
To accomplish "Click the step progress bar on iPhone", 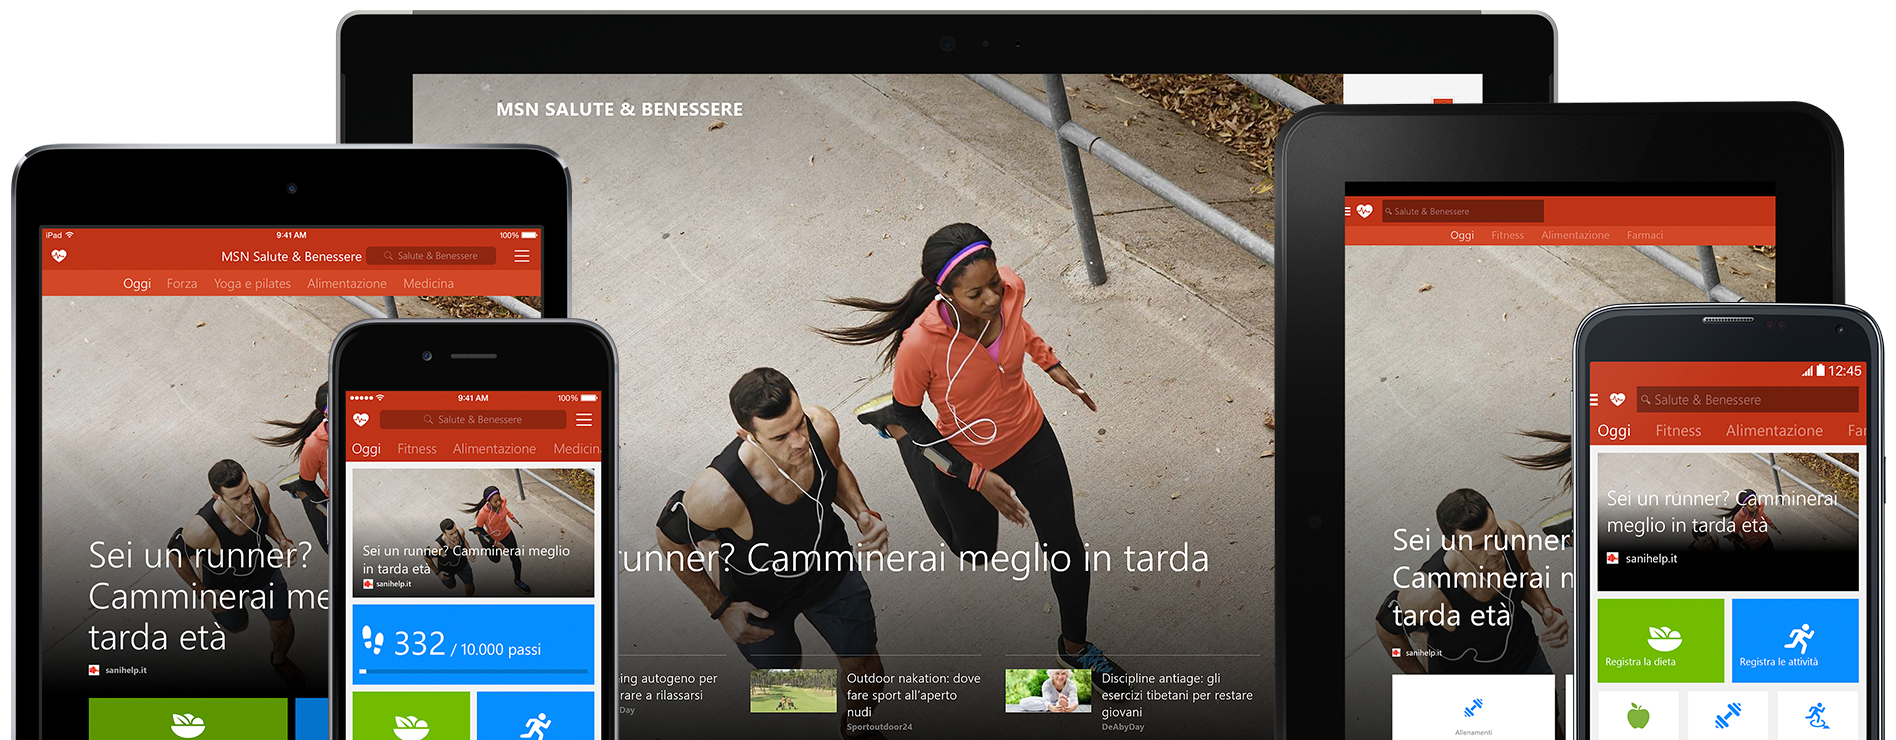I will pyautogui.click(x=473, y=672).
